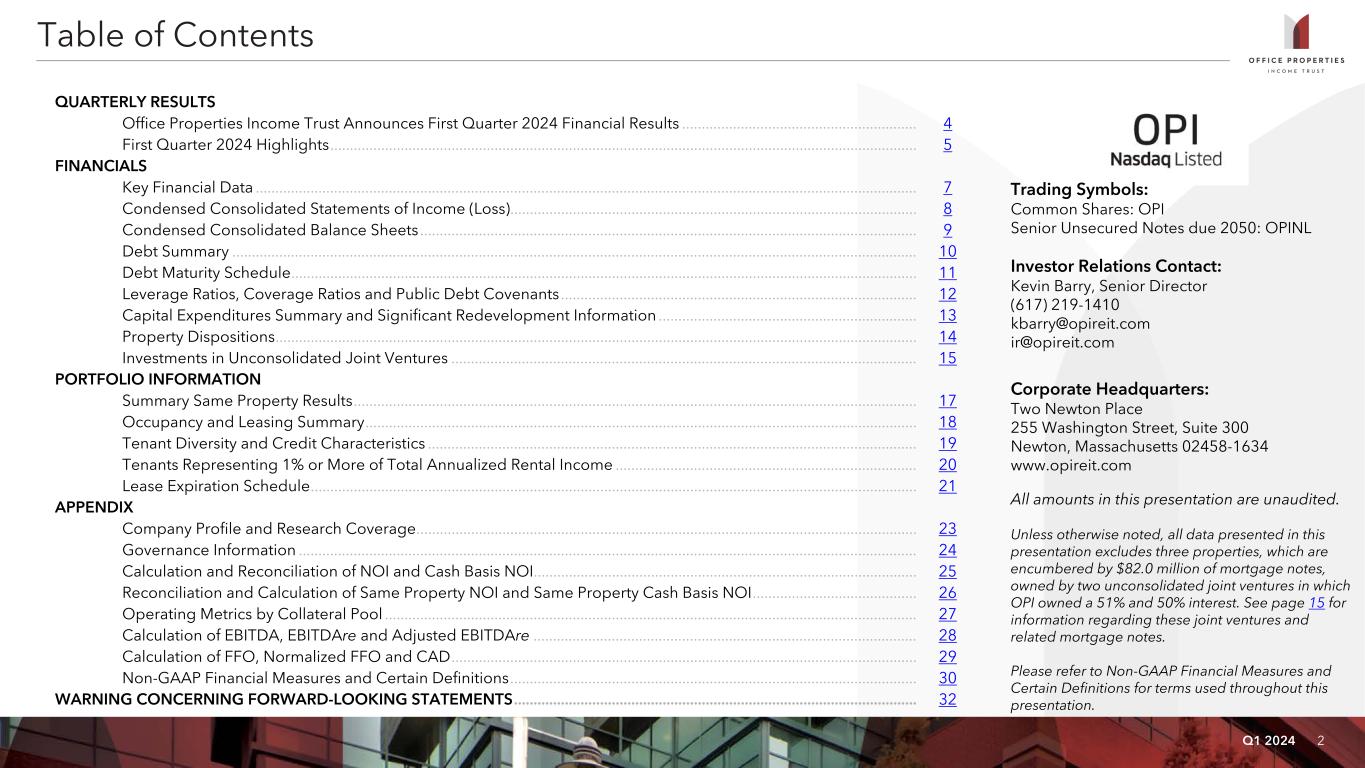This screenshot has height=768, width=1365.
Task: Jump to Governance Information page 24
Action: click(947, 550)
